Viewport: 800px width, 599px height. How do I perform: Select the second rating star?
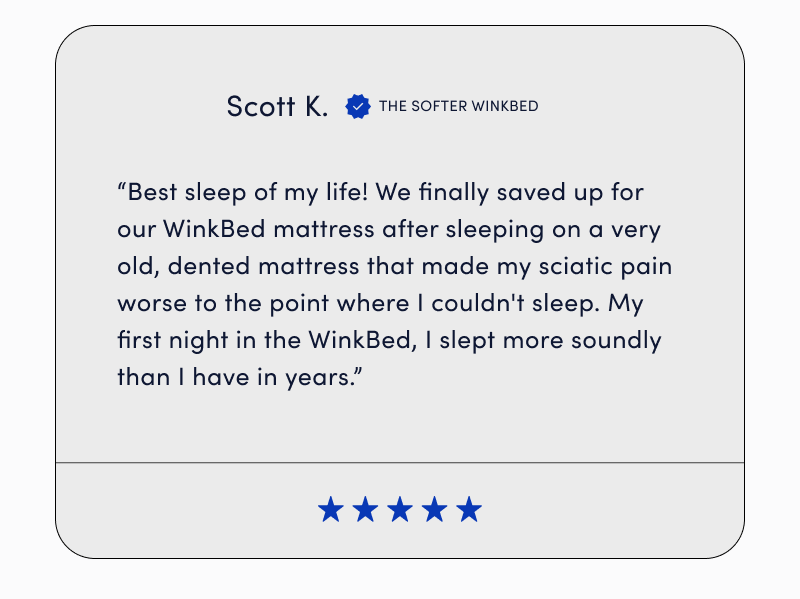[x=365, y=509]
